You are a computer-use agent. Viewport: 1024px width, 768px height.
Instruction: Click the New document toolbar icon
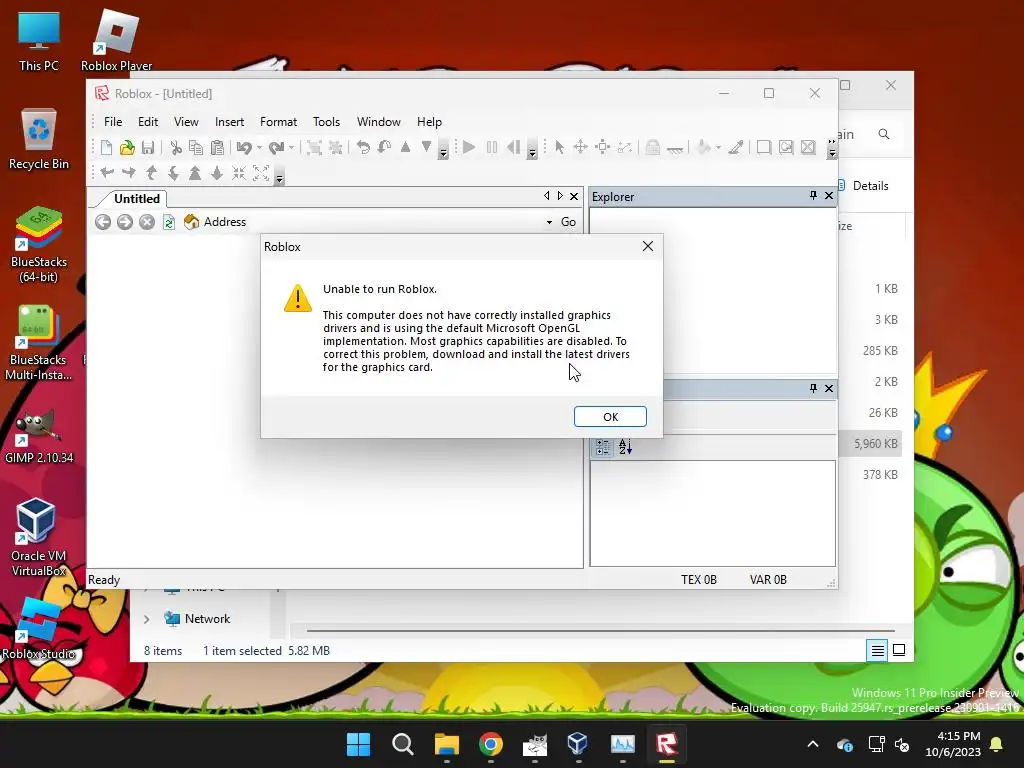pos(106,148)
